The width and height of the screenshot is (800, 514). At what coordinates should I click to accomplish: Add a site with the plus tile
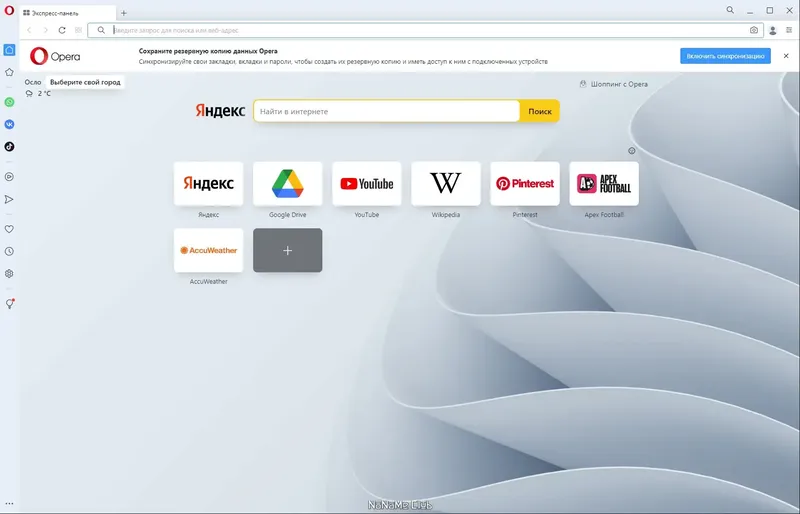288,250
